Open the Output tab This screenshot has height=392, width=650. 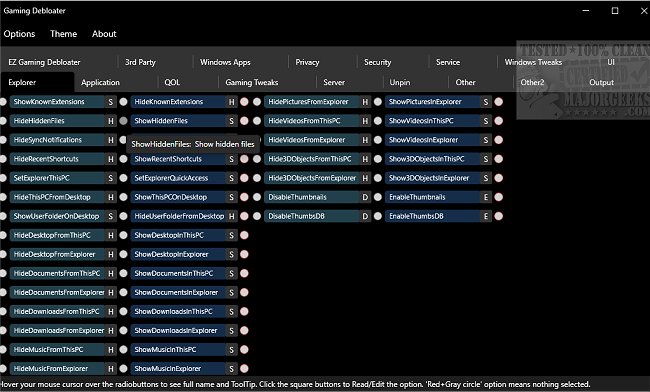601,82
